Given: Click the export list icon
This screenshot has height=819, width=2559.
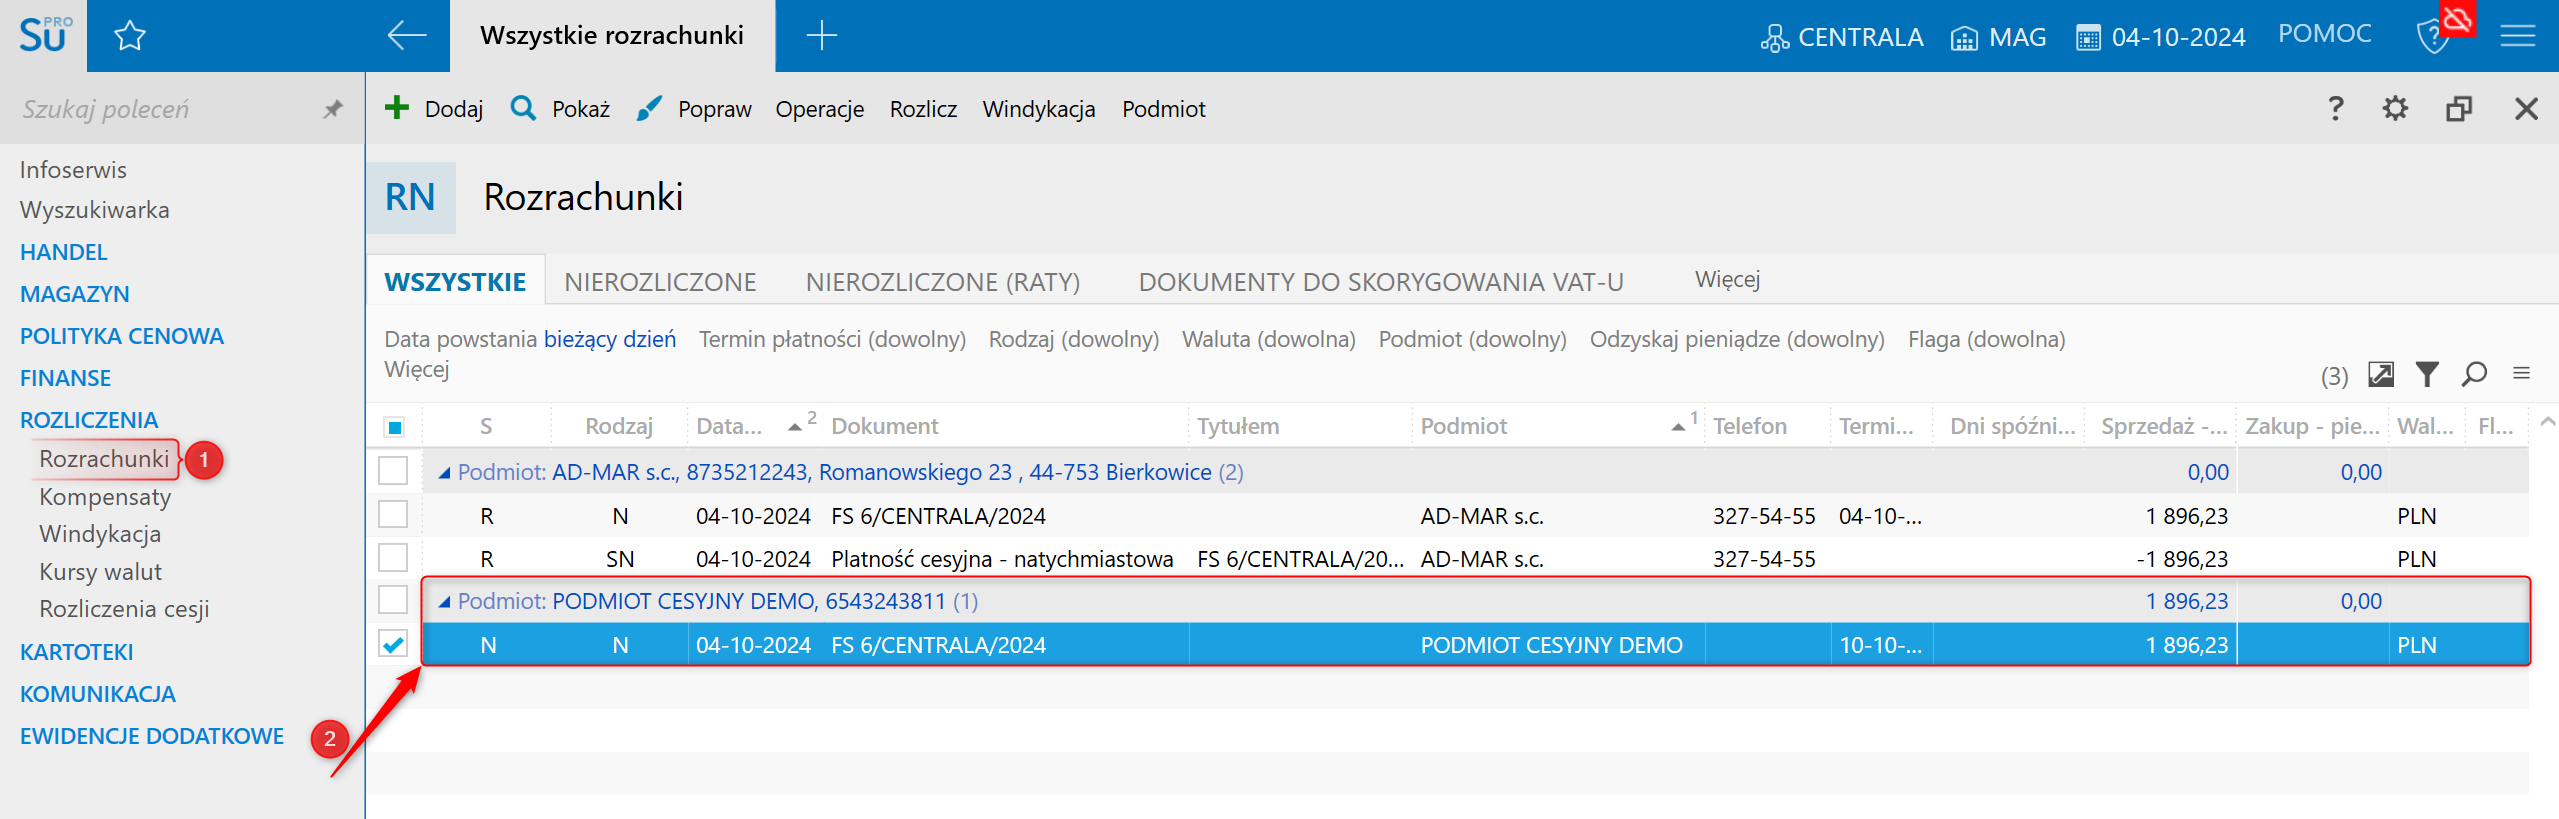Looking at the screenshot, I should (x=2381, y=374).
